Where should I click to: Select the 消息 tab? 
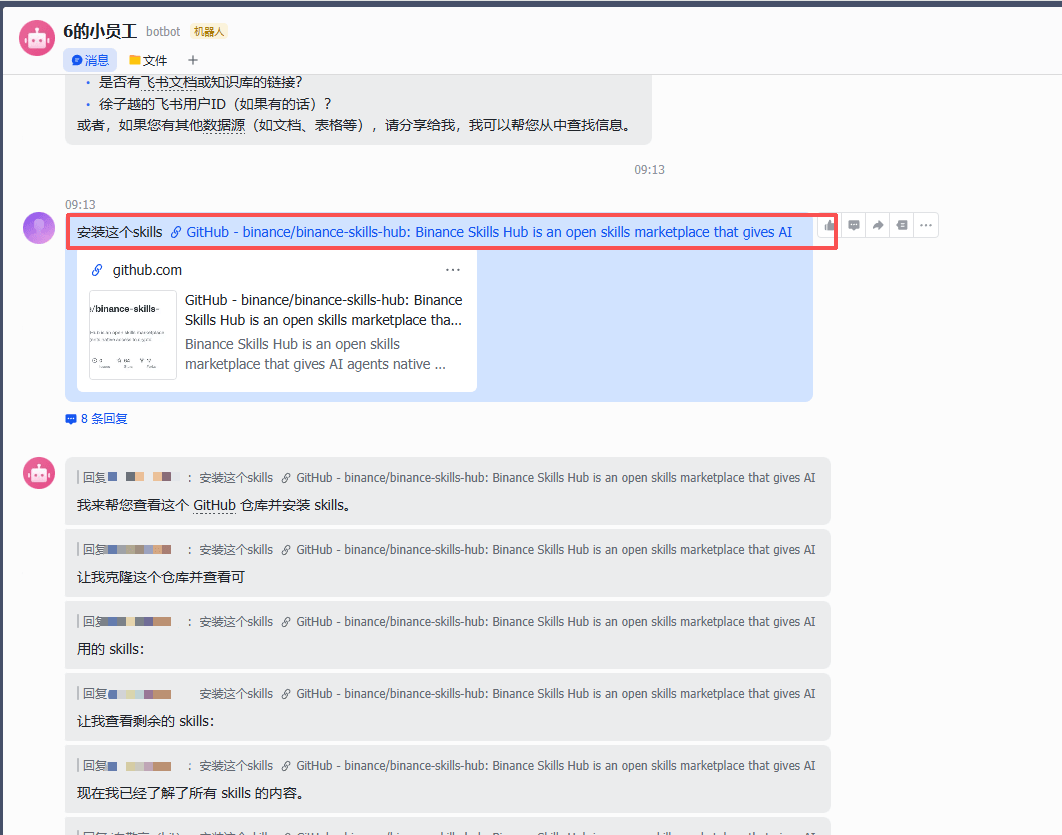[91, 60]
